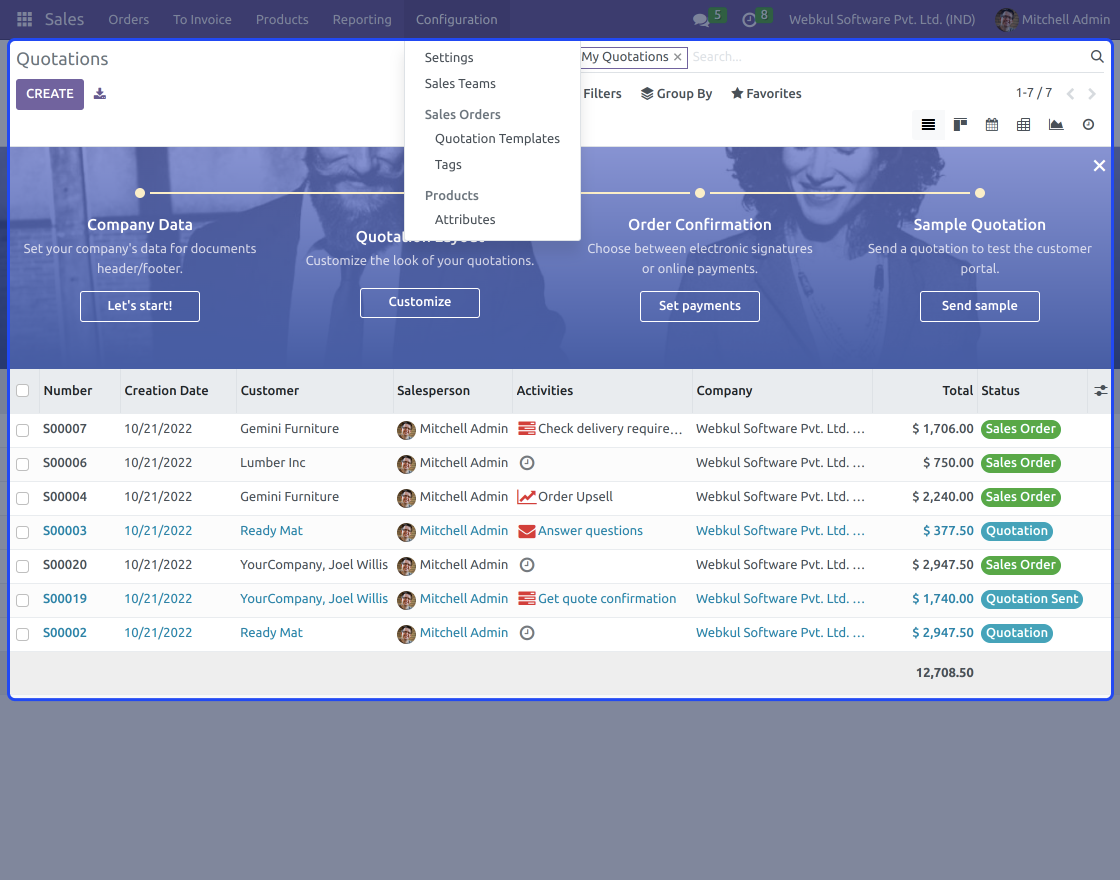The height and width of the screenshot is (880, 1120).
Task: Click the Set payments button
Action: [700, 306]
